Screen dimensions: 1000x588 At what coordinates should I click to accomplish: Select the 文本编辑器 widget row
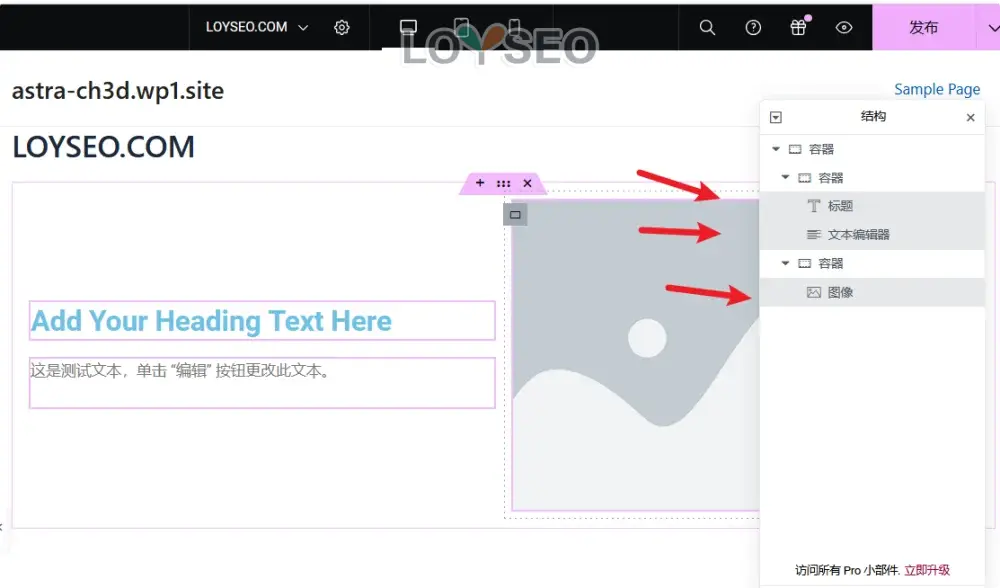(x=872, y=234)
